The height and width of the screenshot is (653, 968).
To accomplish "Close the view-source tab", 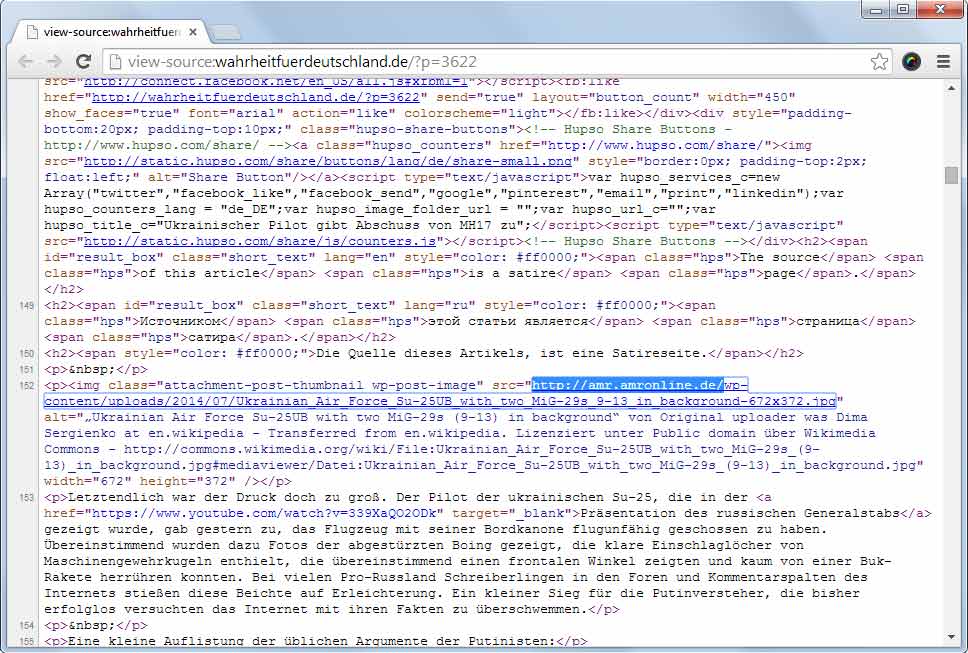I will tap(193, 31).
